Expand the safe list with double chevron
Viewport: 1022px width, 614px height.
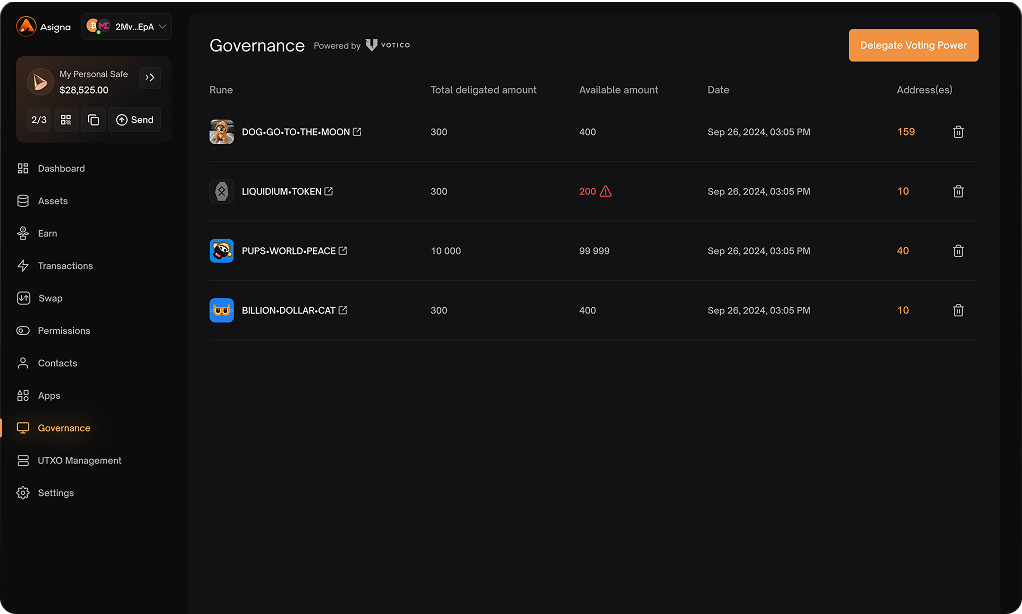pos(150,77)
